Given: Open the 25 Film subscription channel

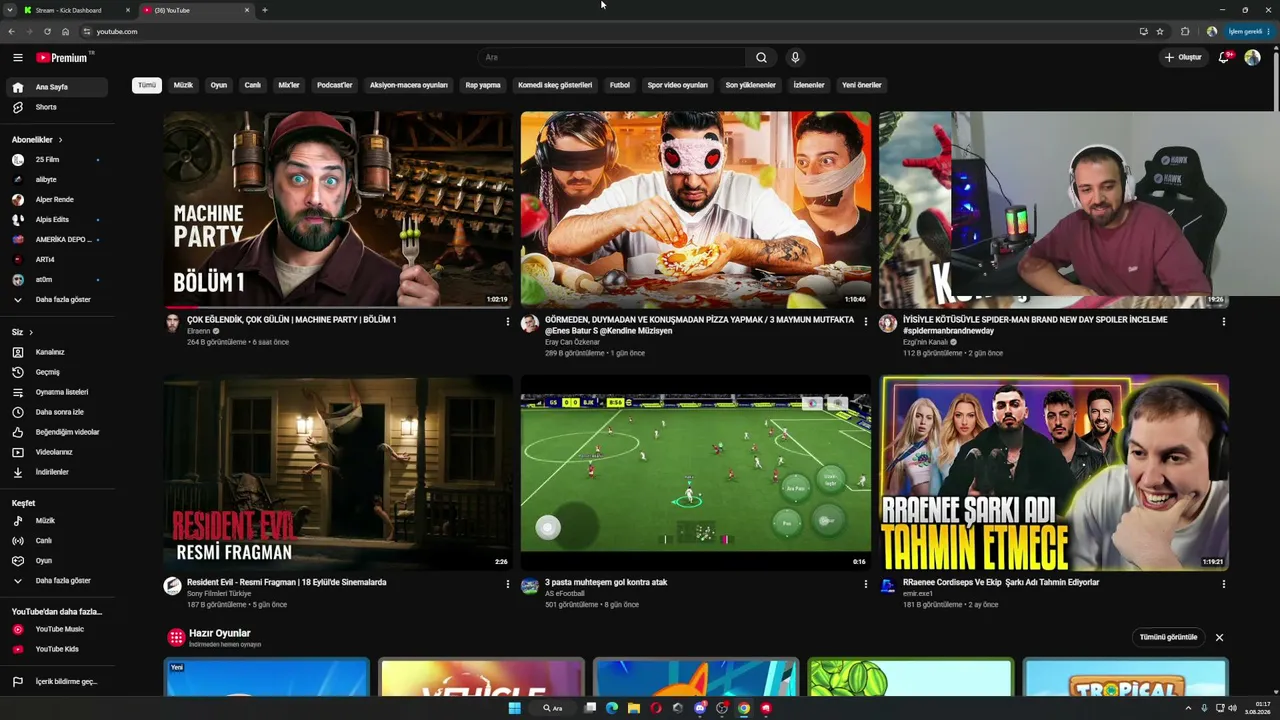Looking at the screenshot, I should (x=56, y=160).
